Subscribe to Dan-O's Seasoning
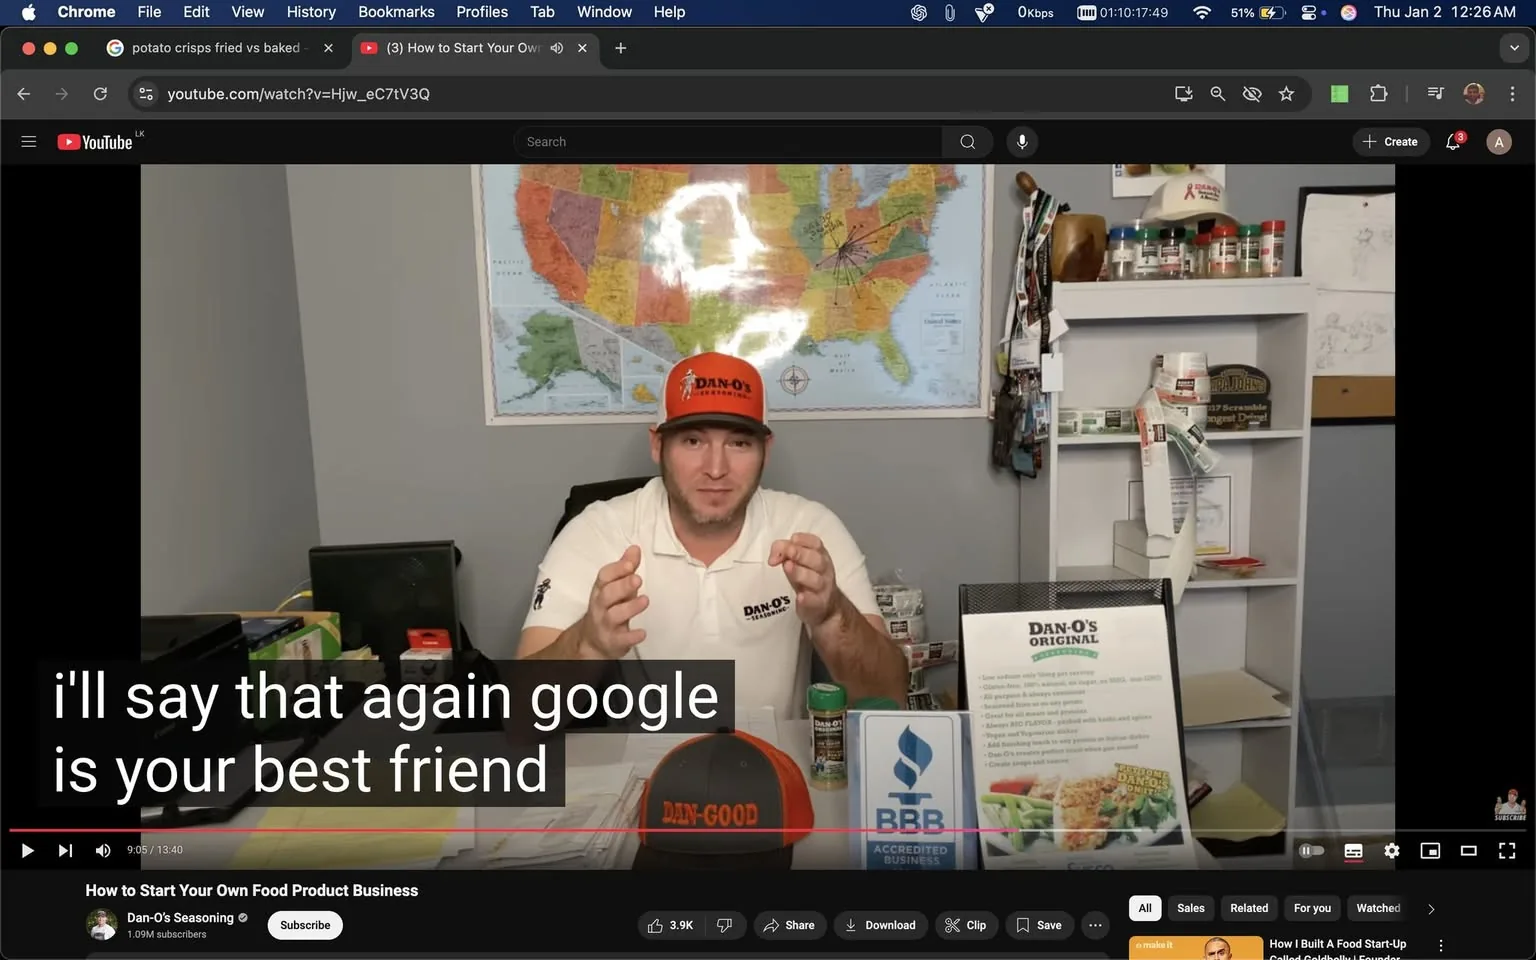This screenshot has height=960, width=1536. pos(304,925)
